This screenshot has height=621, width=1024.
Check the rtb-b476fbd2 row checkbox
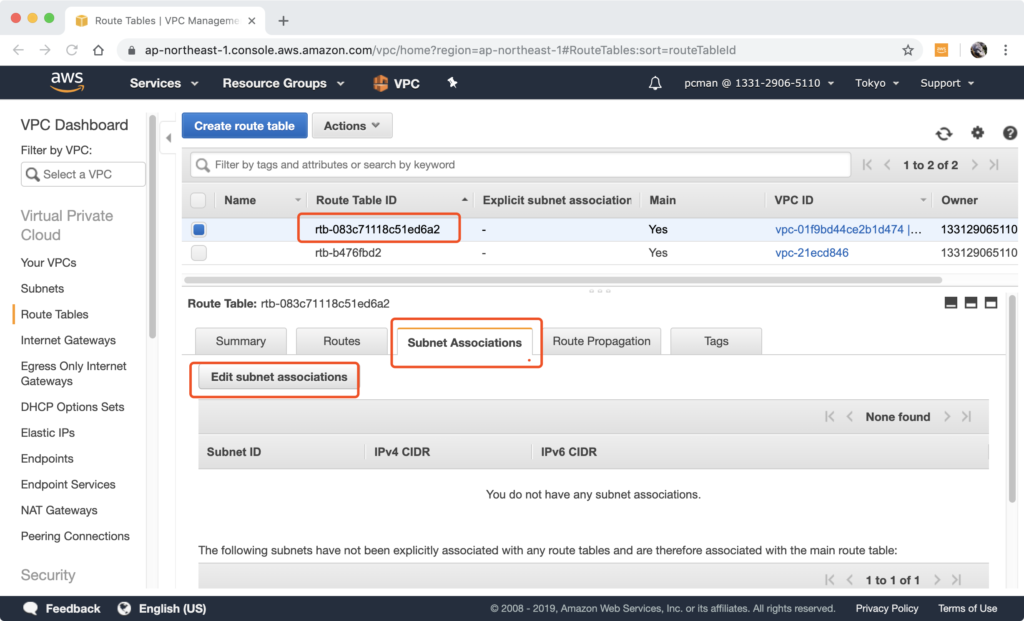point(199,253)
